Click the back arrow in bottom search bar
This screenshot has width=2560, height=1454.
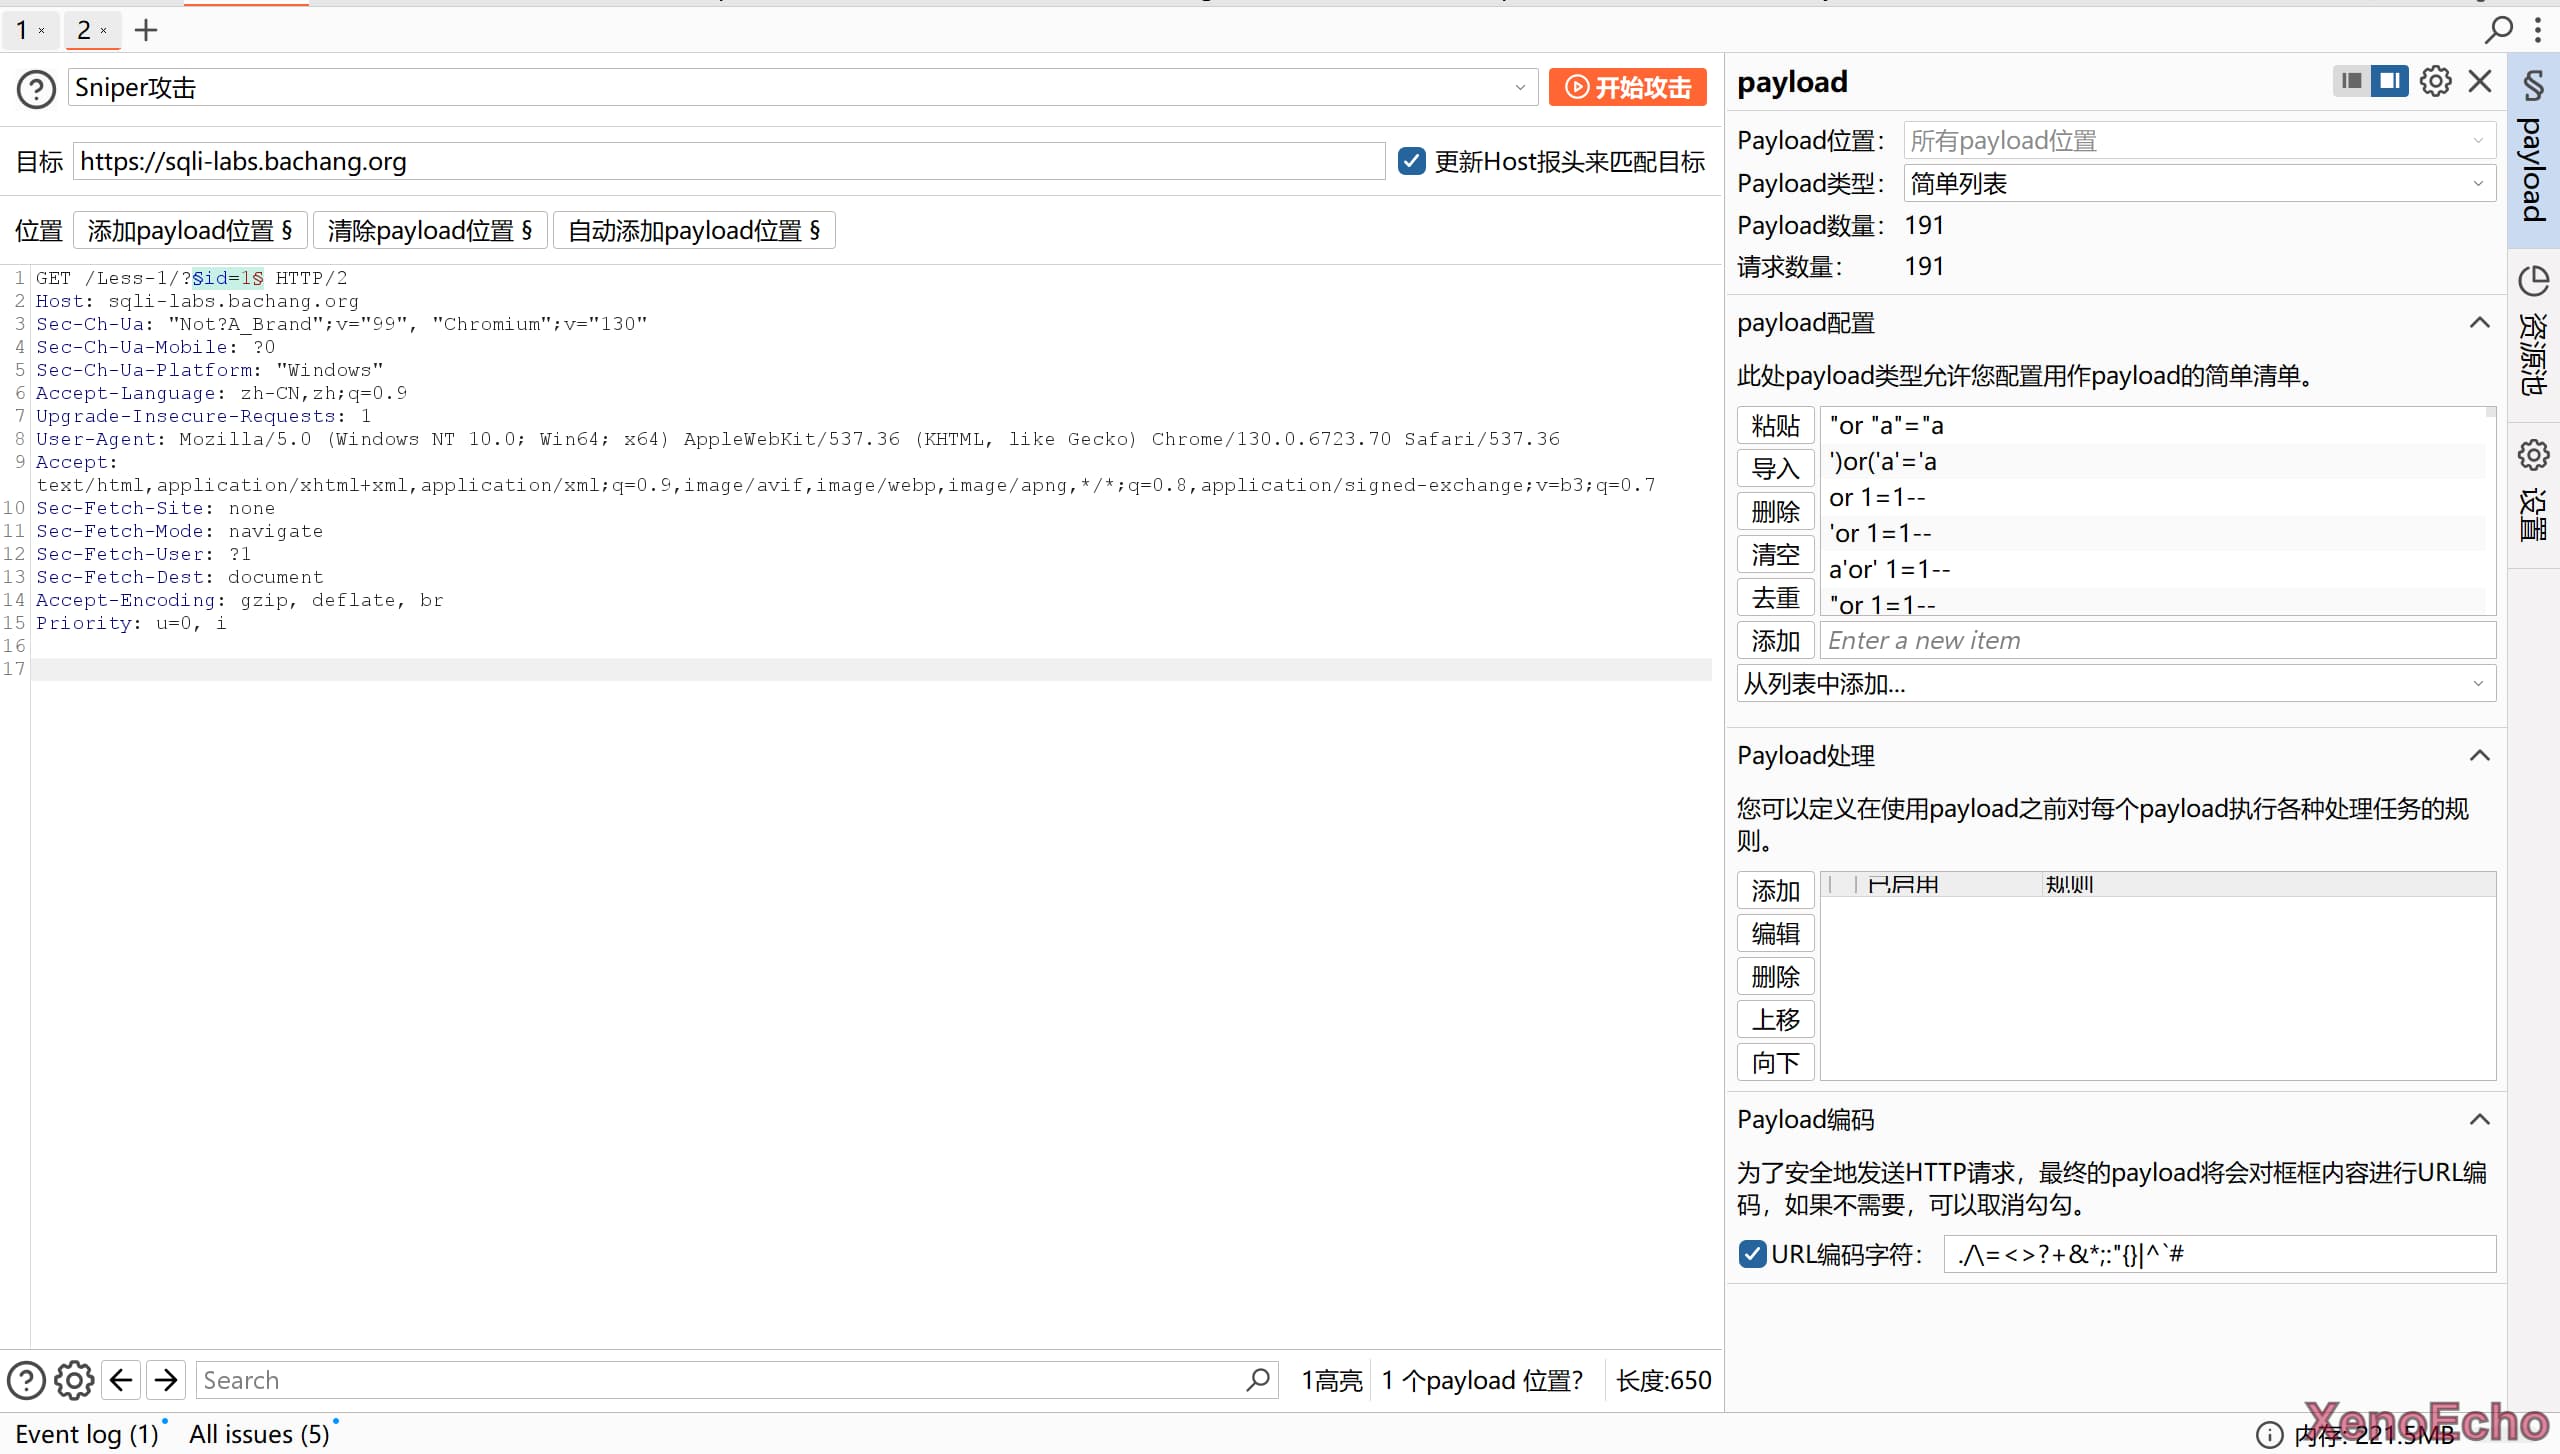coord(121,1380)
